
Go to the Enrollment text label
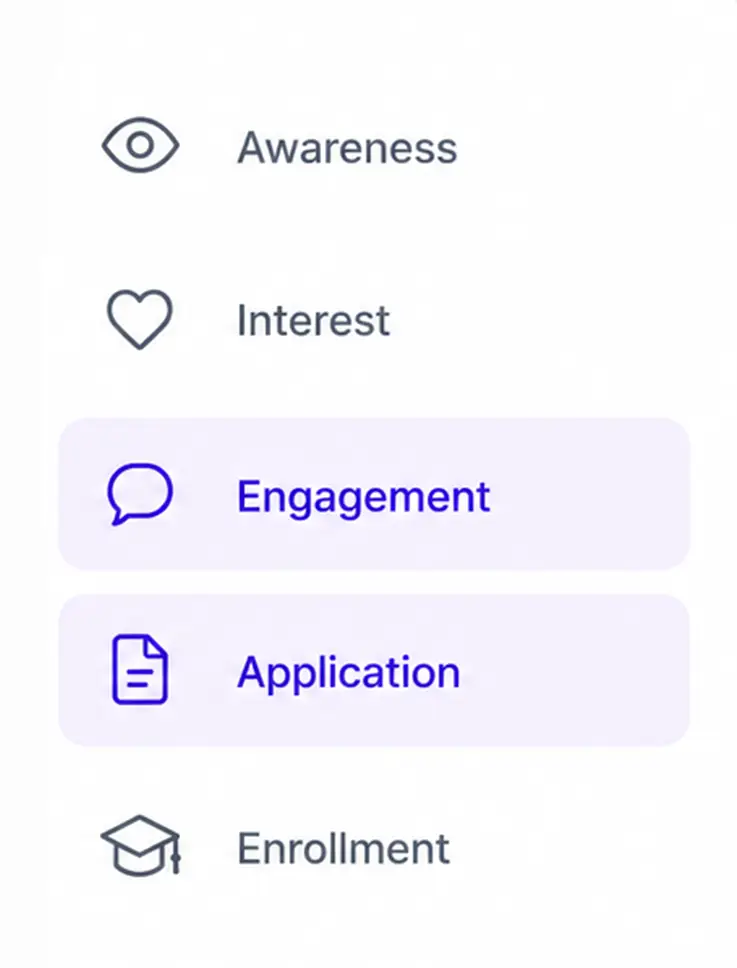[344, 848]
